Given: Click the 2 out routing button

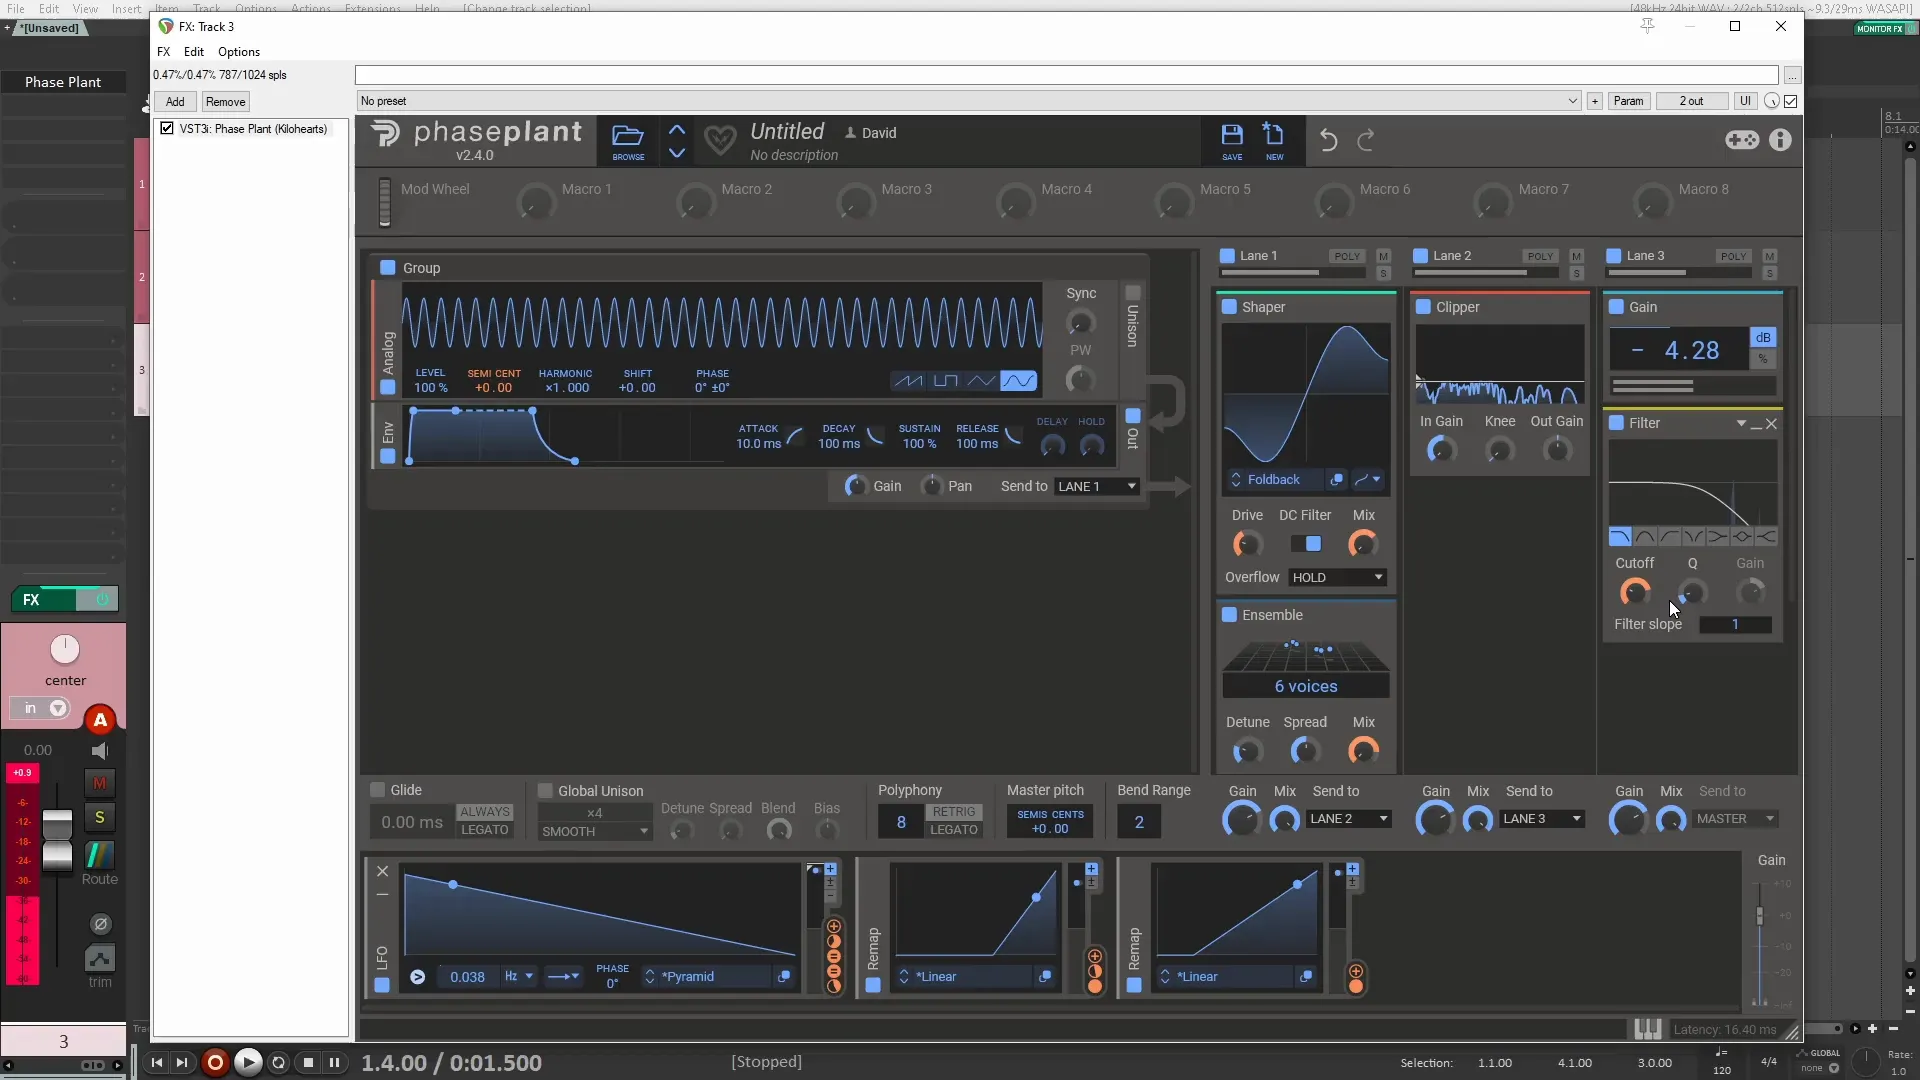Looking at the screenshot, I should tap(1691, 101).
